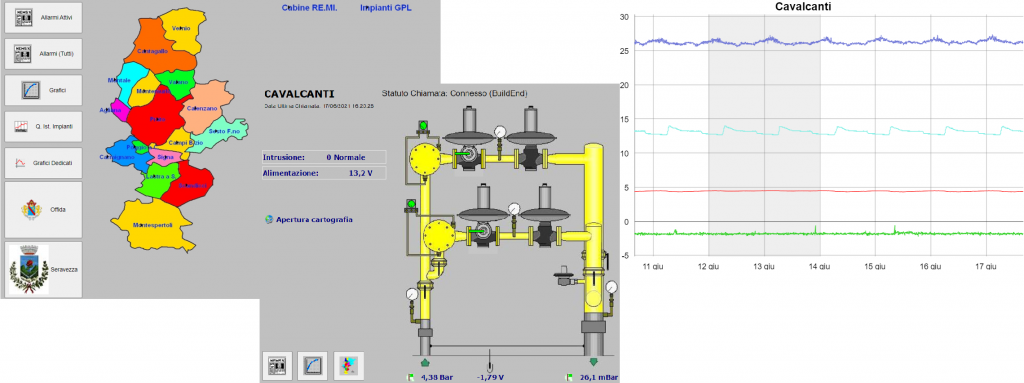Open the Apertura cartografia link

coord(314,220)
